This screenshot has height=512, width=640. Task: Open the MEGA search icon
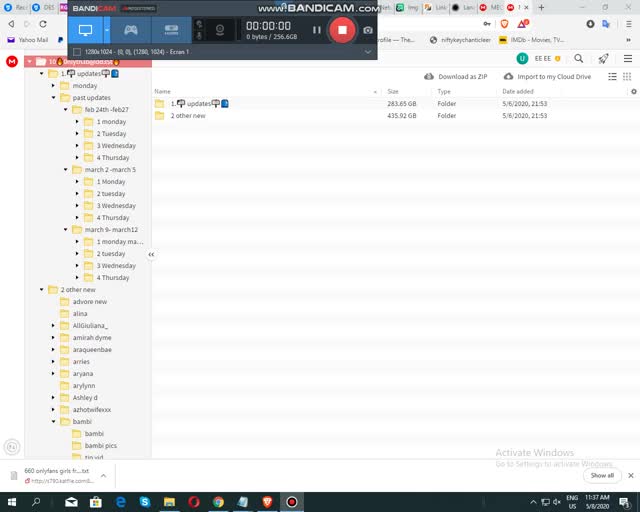[x=578, y=58]
